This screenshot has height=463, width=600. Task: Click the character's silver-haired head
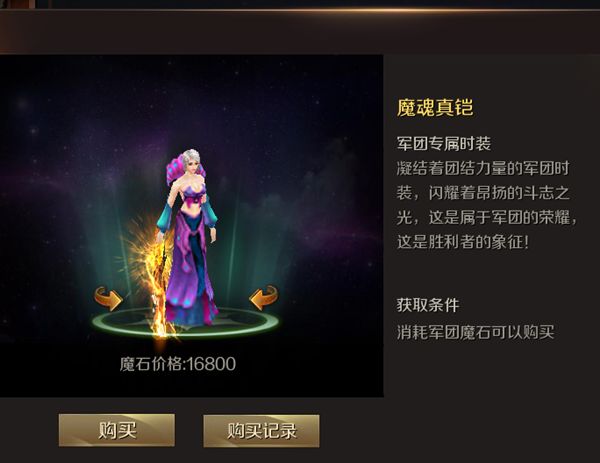[x=191, y=160]
